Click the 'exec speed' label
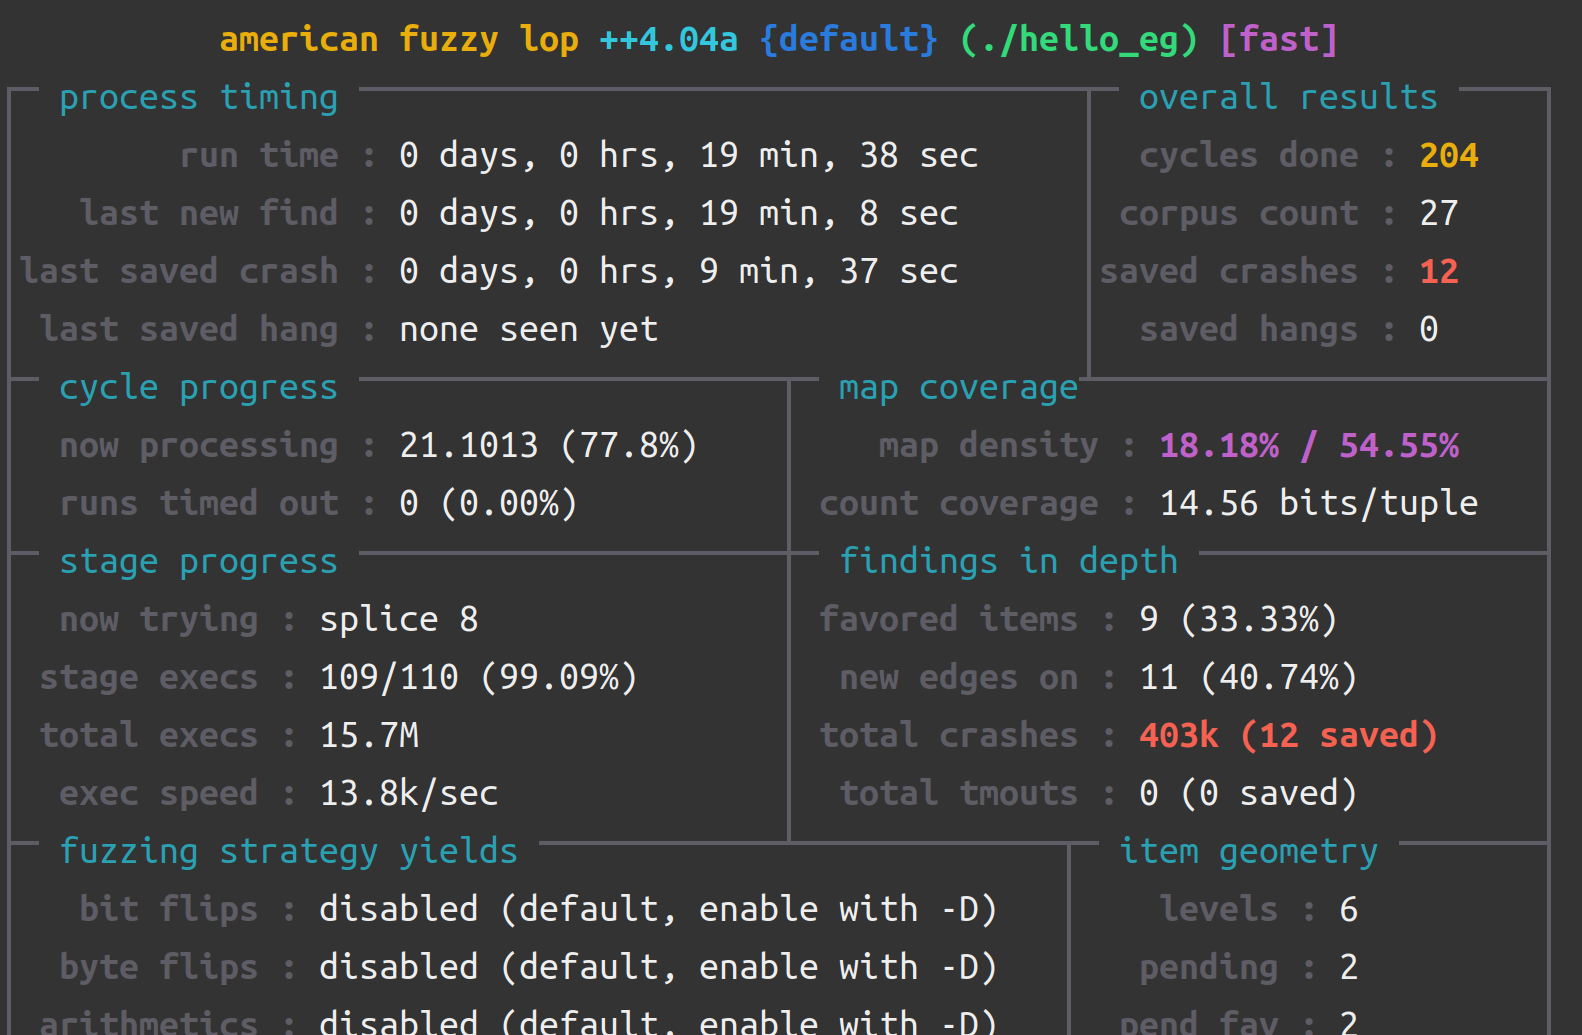This screenshot has width=1582, height=1035. (x=159, y=794)
